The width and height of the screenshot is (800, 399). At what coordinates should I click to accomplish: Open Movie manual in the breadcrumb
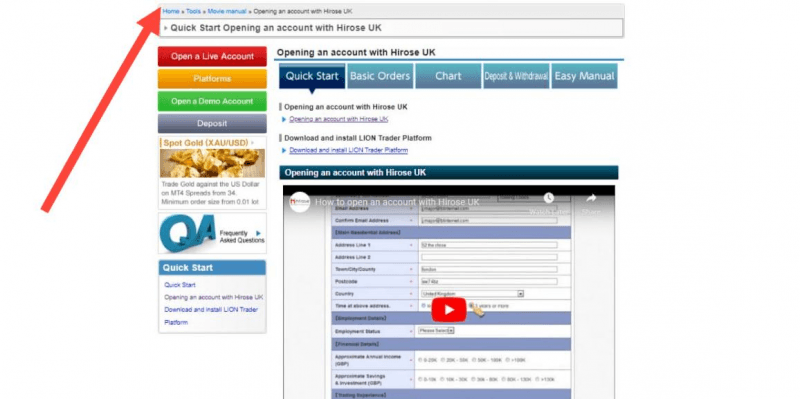[x=227, y=11]
